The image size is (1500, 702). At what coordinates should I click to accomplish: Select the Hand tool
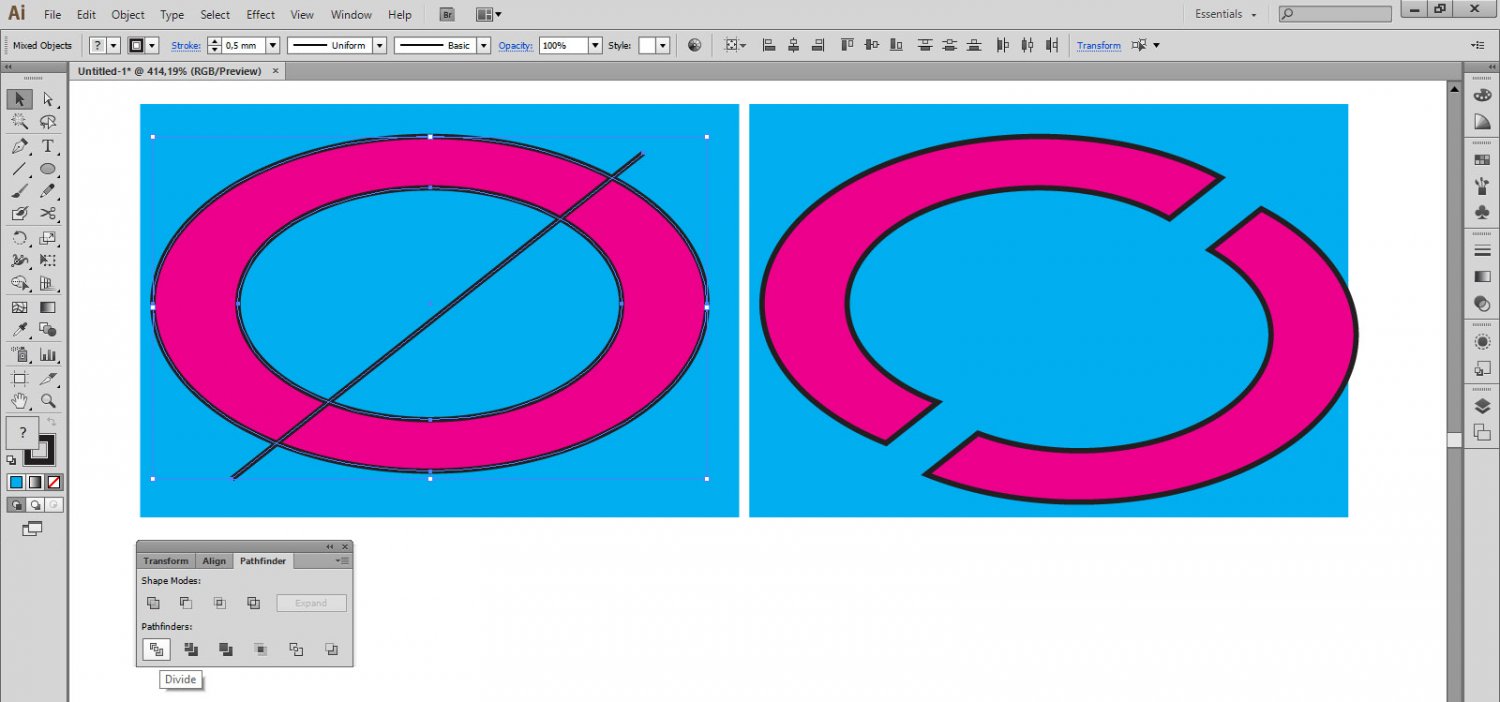19,401
